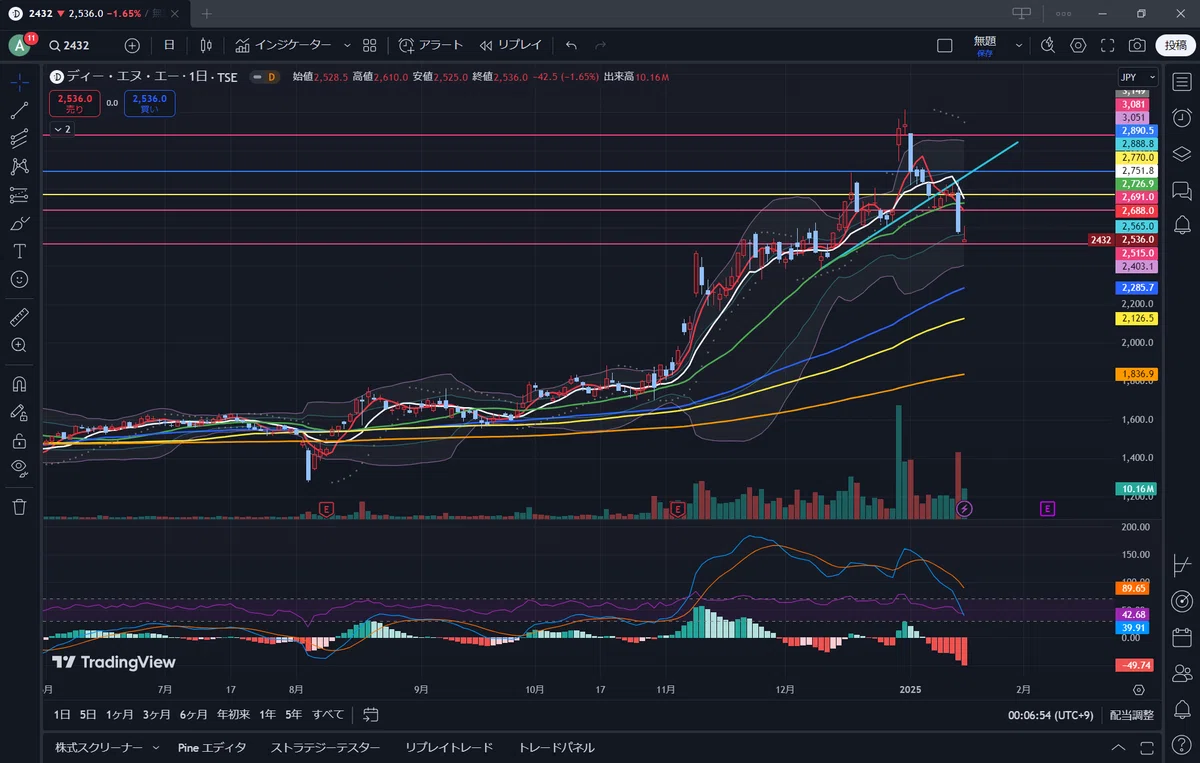This screenshot has width=1200, height=763.
Task: Open the JPY currency dropdown
Action: [1138, 77]
